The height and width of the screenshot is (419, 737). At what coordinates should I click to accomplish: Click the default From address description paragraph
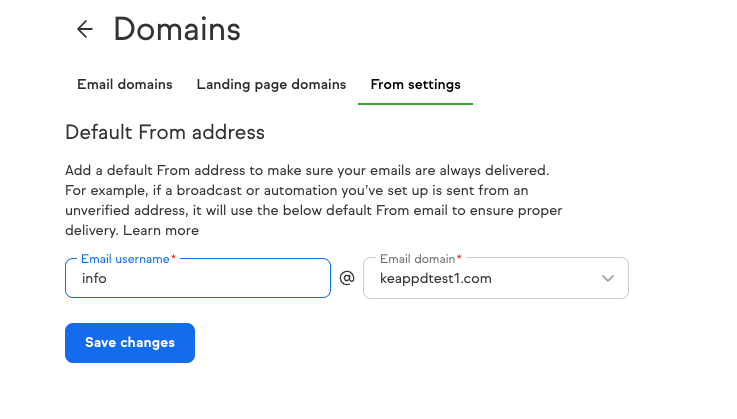coord(314,200)
